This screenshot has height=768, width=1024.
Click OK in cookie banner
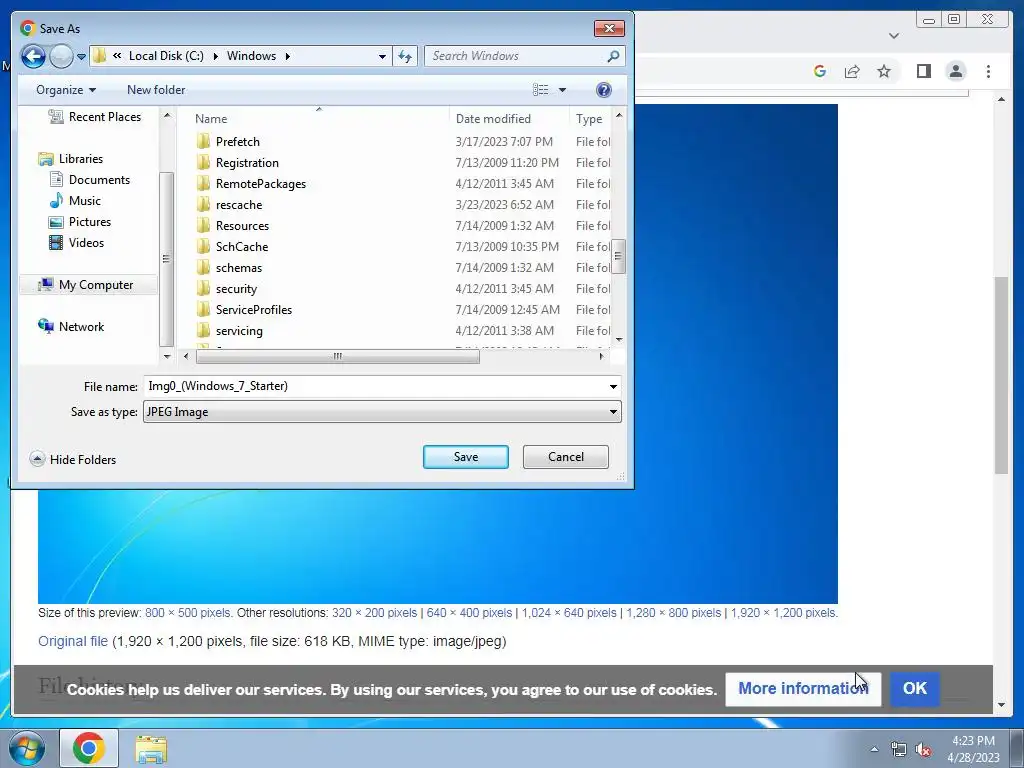click(915, 689)
